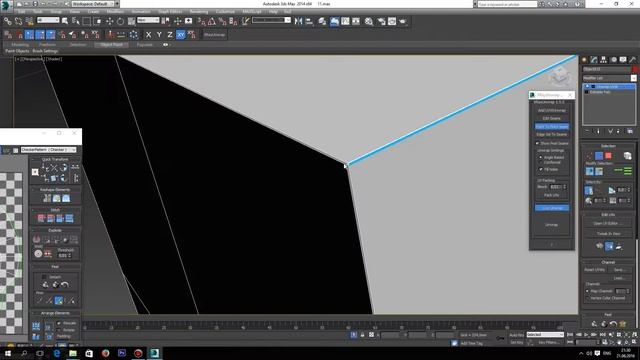Screen dimensions: 640x360
Task: Open the Modifiers menu
Action: click(x=115, y=11)
